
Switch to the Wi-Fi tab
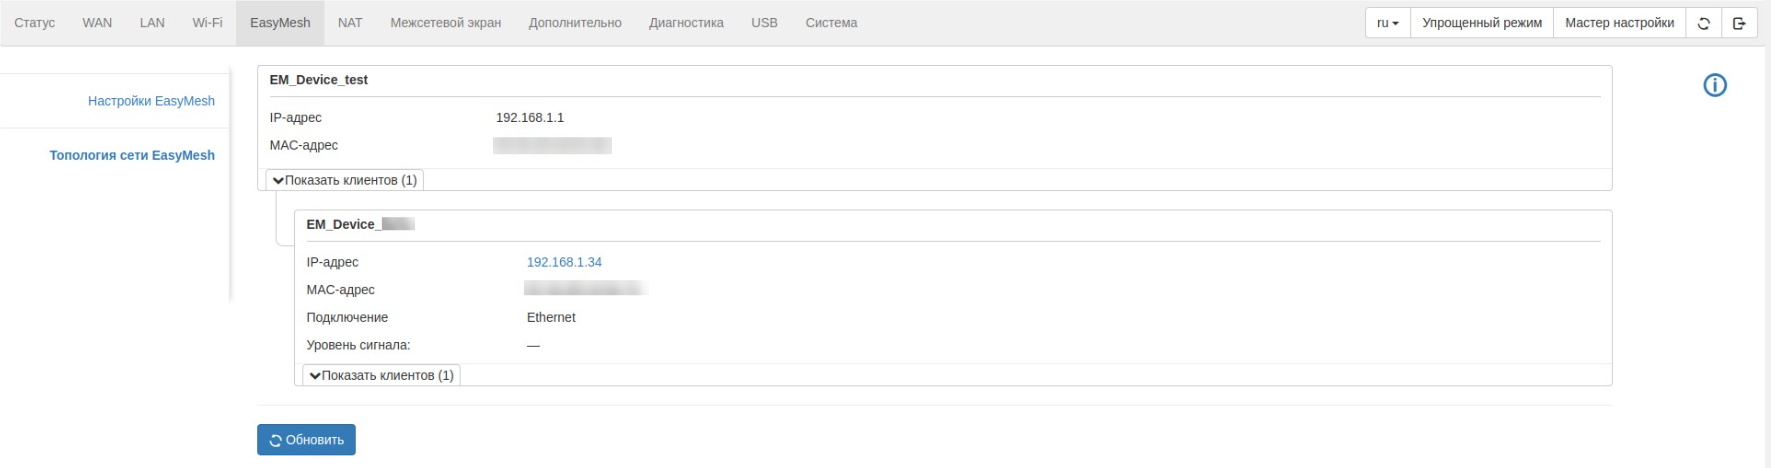click(x=207, y=23)
